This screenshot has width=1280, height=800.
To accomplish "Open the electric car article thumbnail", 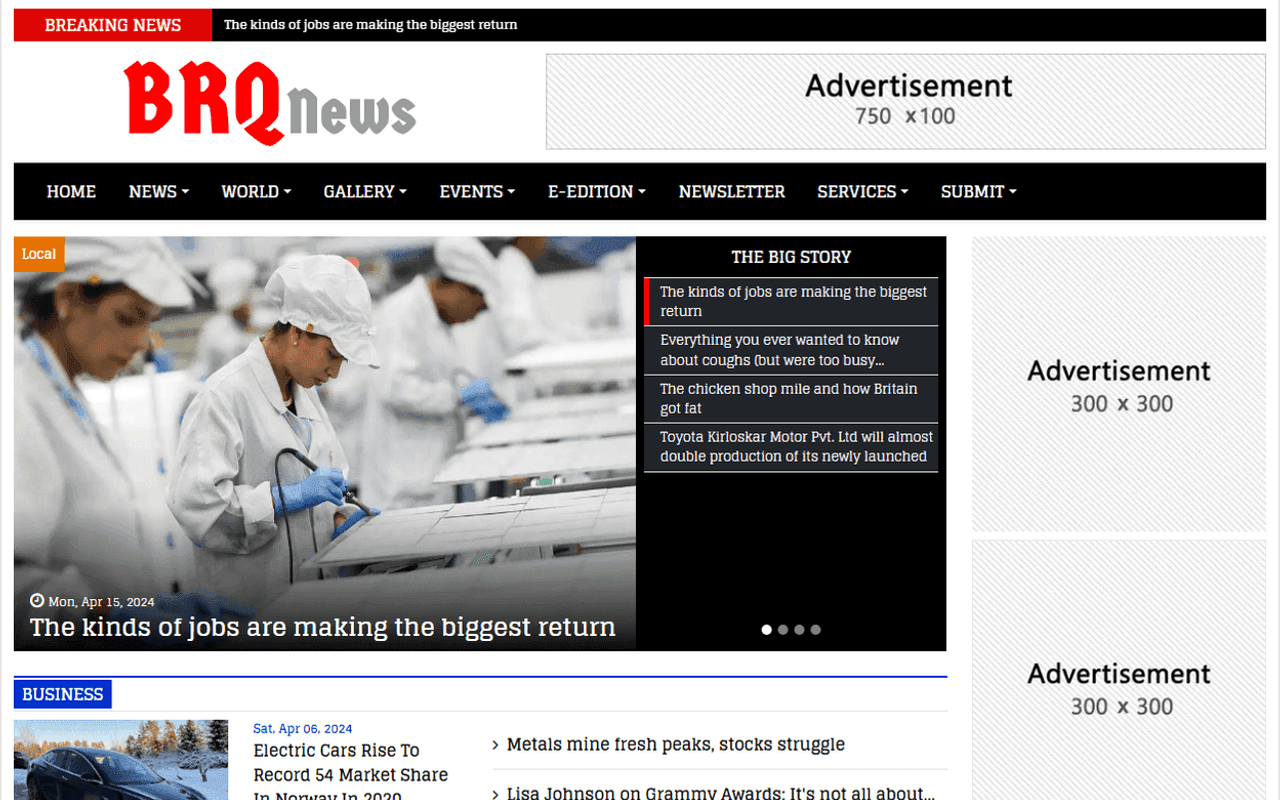I will [x=121, y=760].
